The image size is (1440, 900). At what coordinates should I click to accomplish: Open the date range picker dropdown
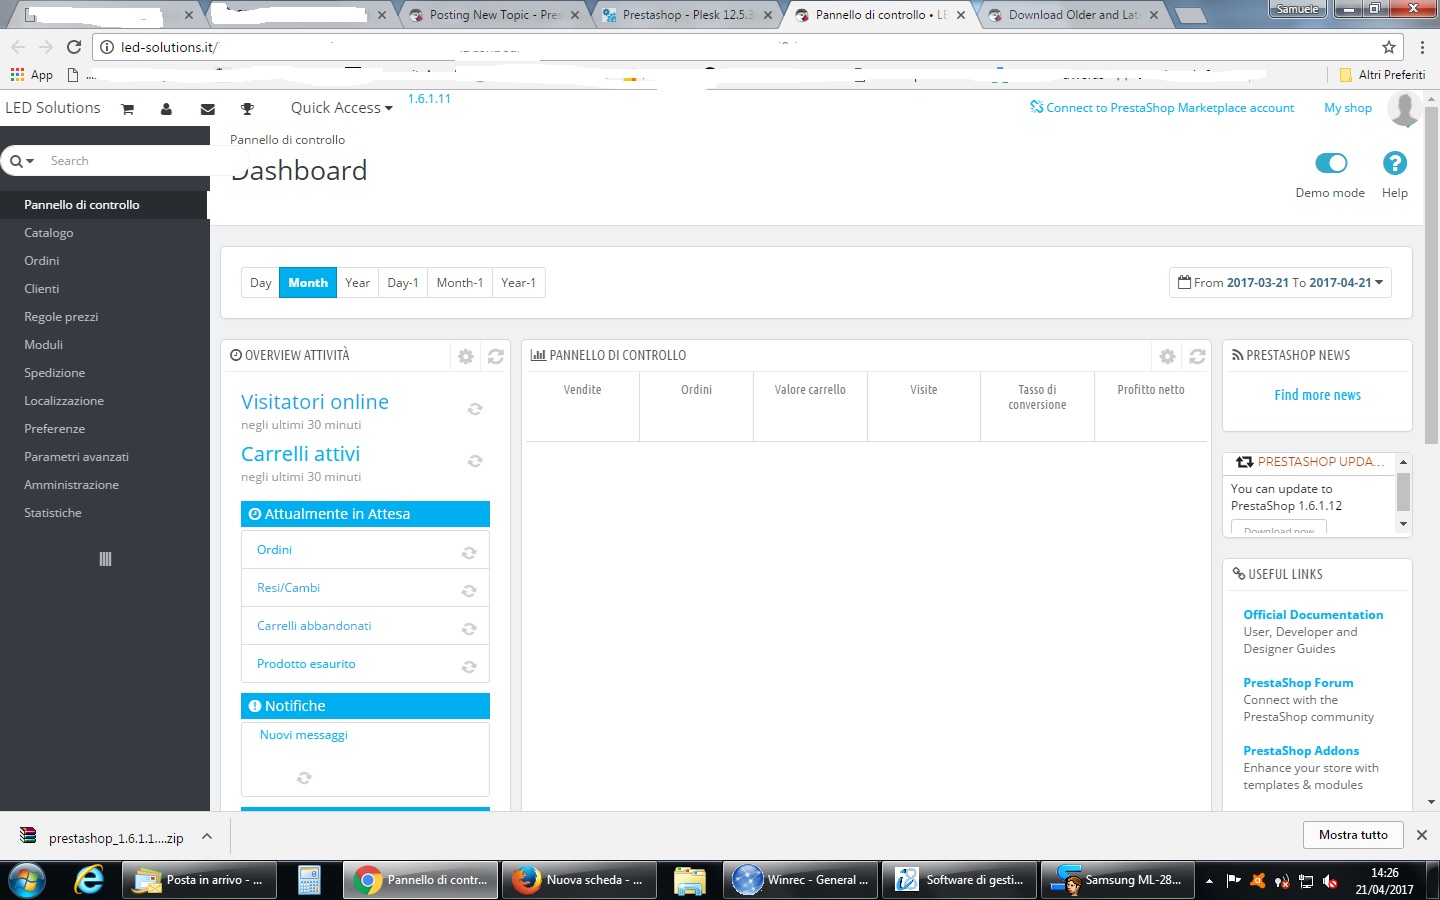point(1280,283)
